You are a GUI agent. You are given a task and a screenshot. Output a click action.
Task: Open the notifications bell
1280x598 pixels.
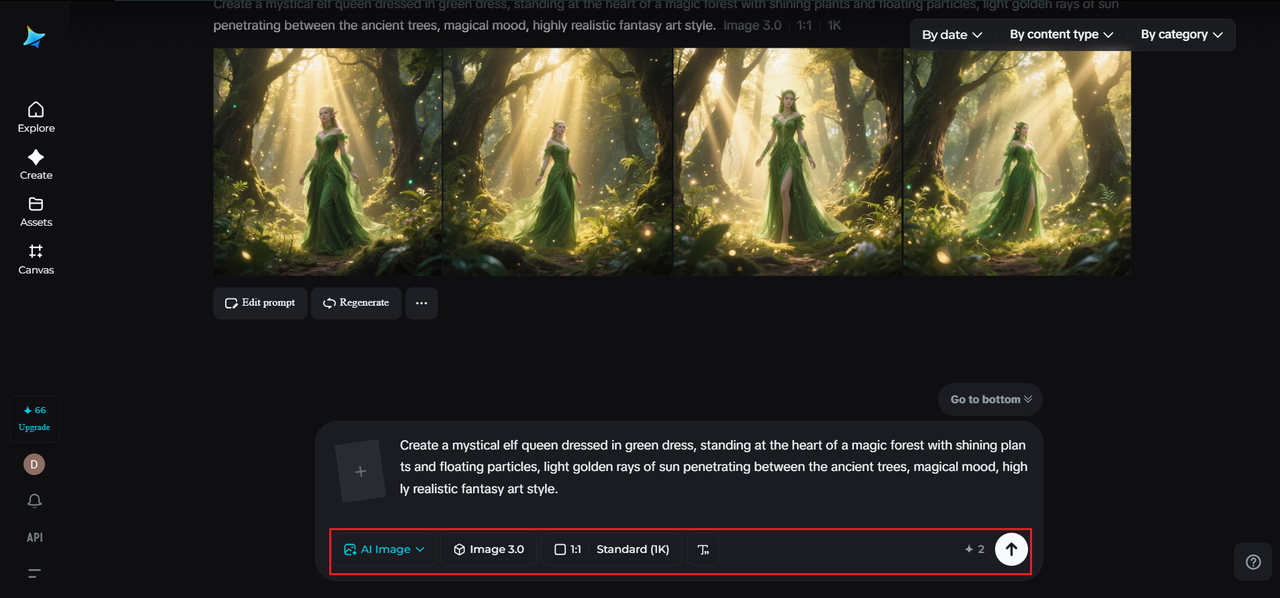point(34,500)
